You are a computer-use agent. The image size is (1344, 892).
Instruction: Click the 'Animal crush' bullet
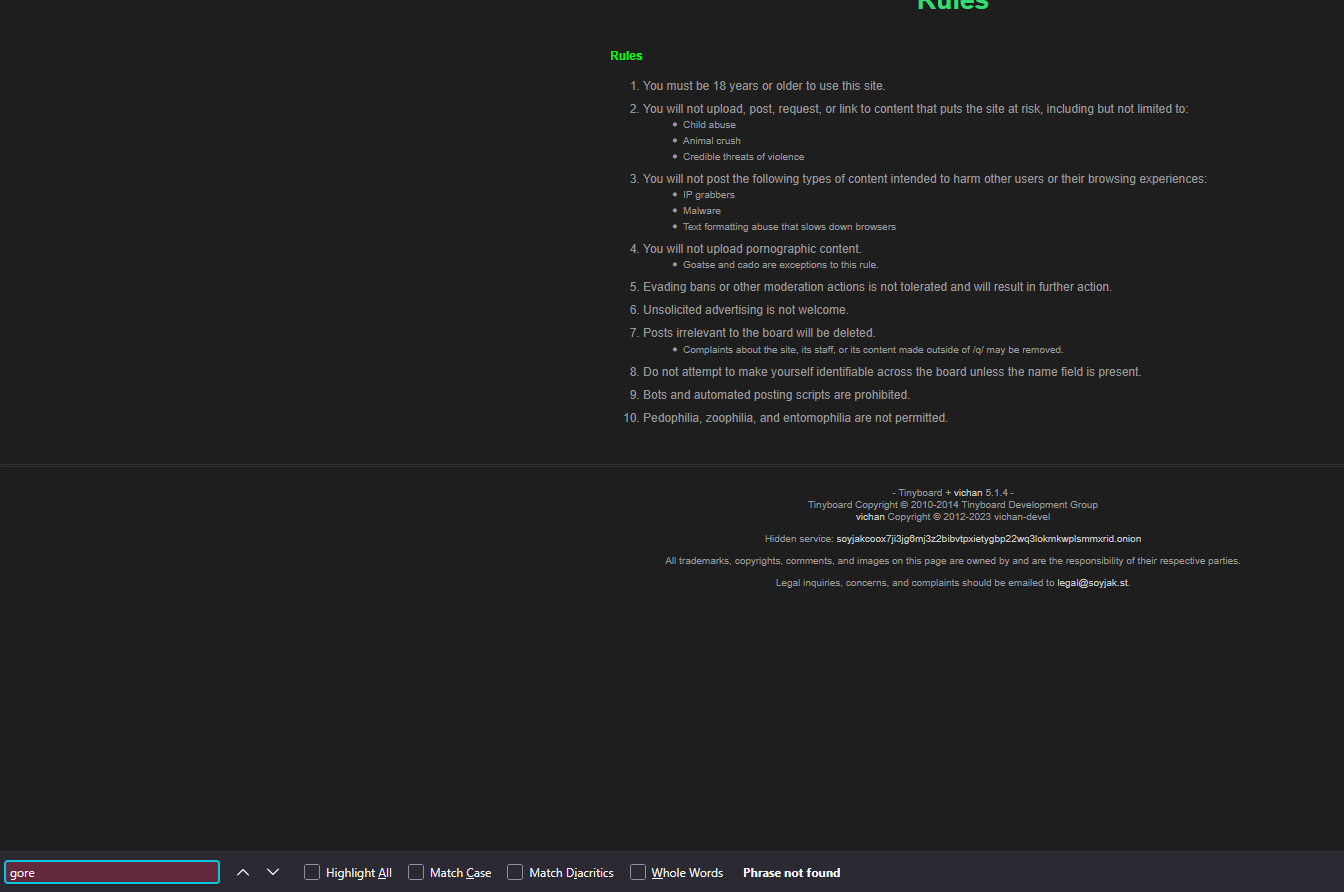712,141
